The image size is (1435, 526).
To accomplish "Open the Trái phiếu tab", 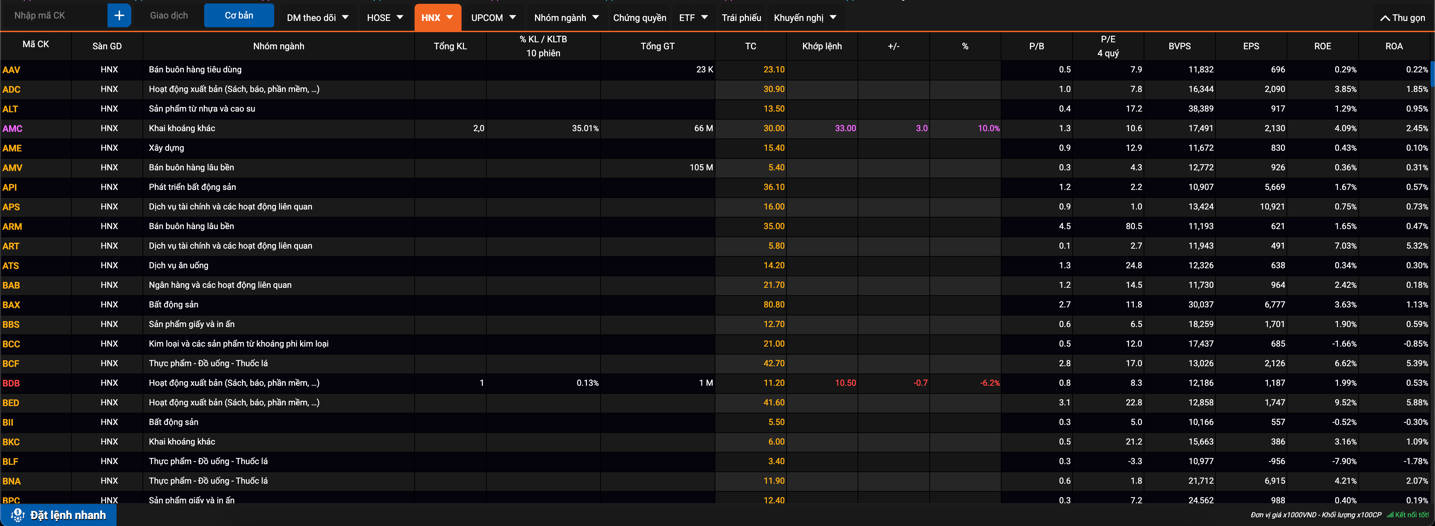I will tap(741, 18).
